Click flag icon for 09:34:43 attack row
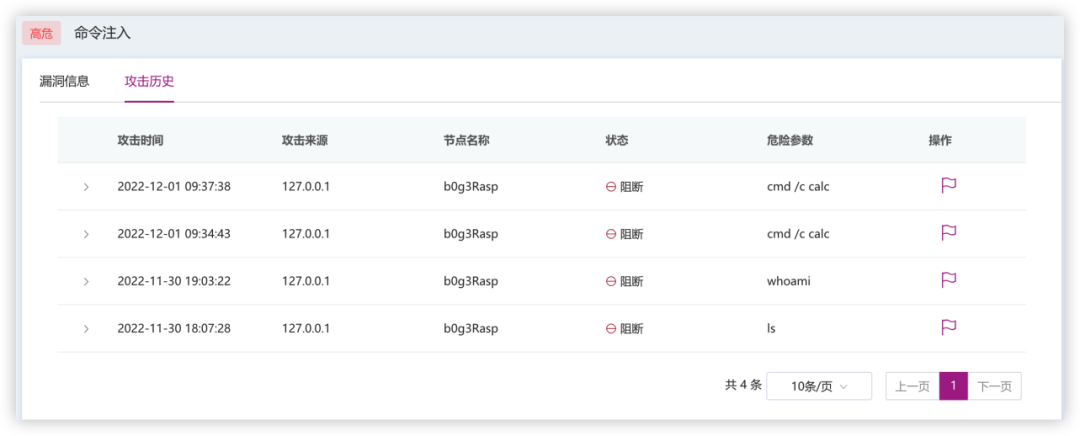 pyautogui.click(x=949, y=233)
